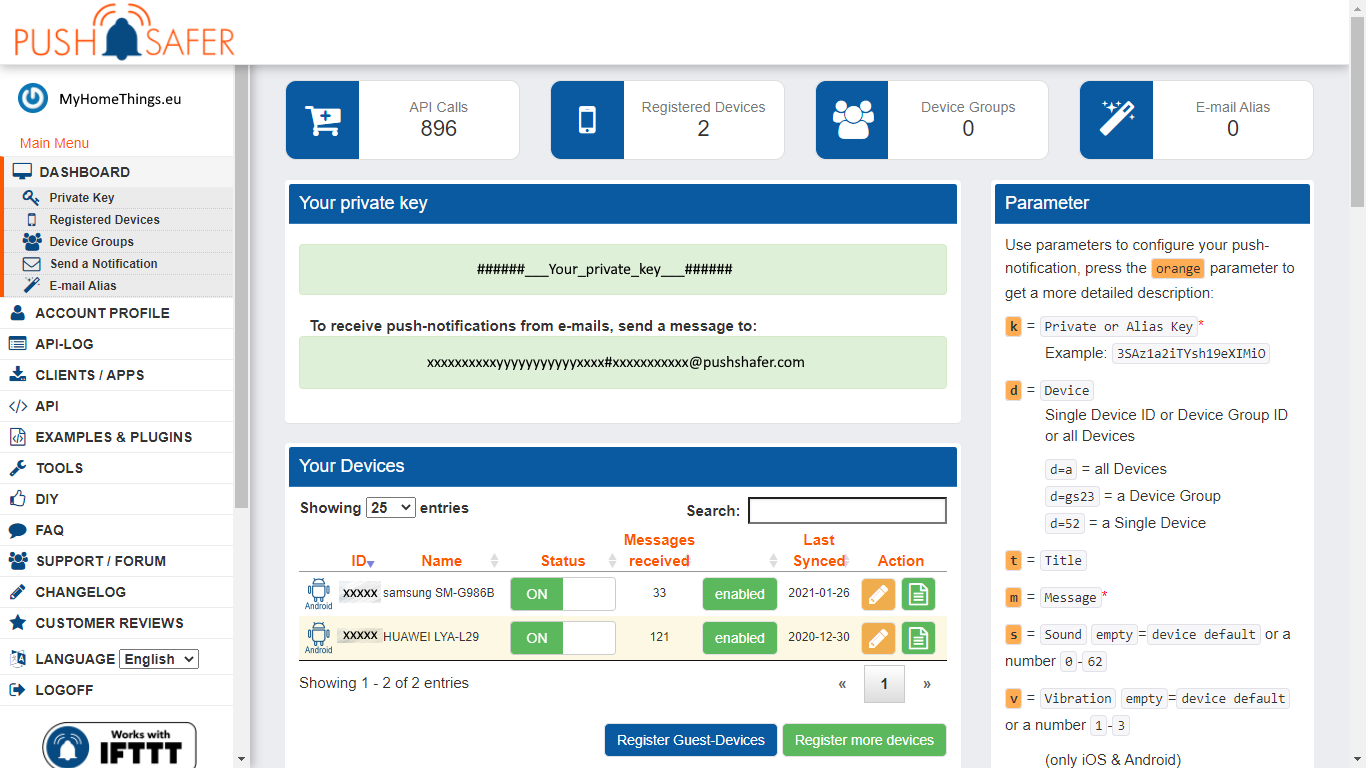
Task: Click the Pushsafer logo
Action: [x=125, y=32]
